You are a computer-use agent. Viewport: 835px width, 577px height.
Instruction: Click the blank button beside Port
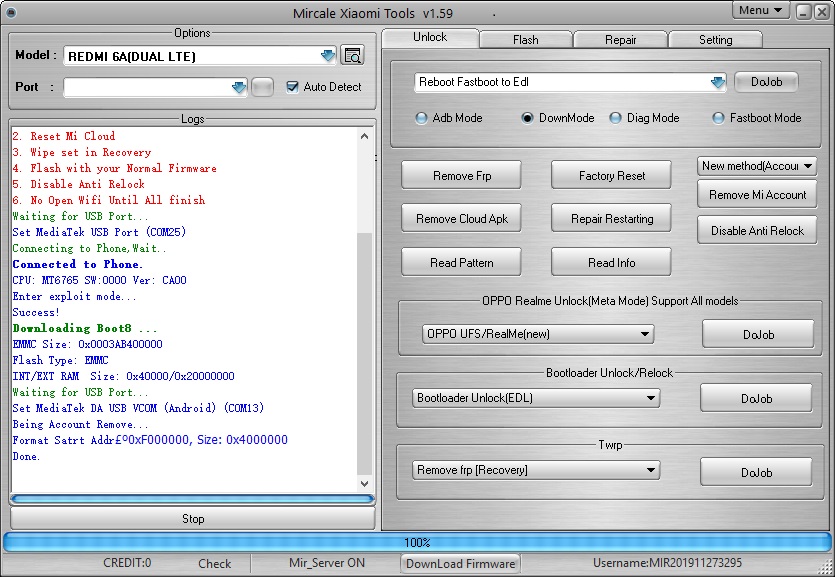262,87
